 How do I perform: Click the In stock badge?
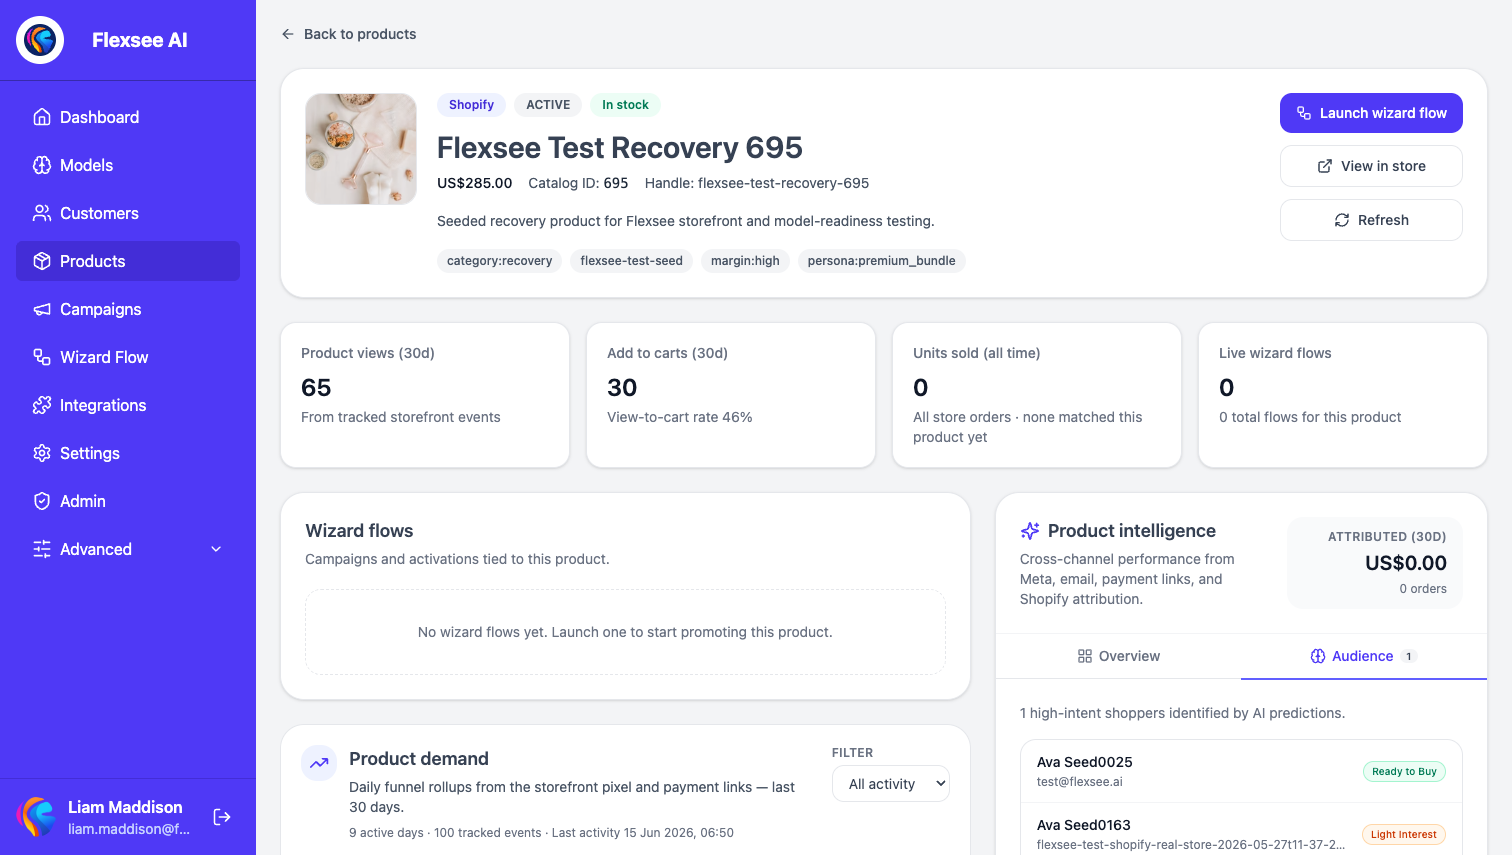(x=625, y=105)
